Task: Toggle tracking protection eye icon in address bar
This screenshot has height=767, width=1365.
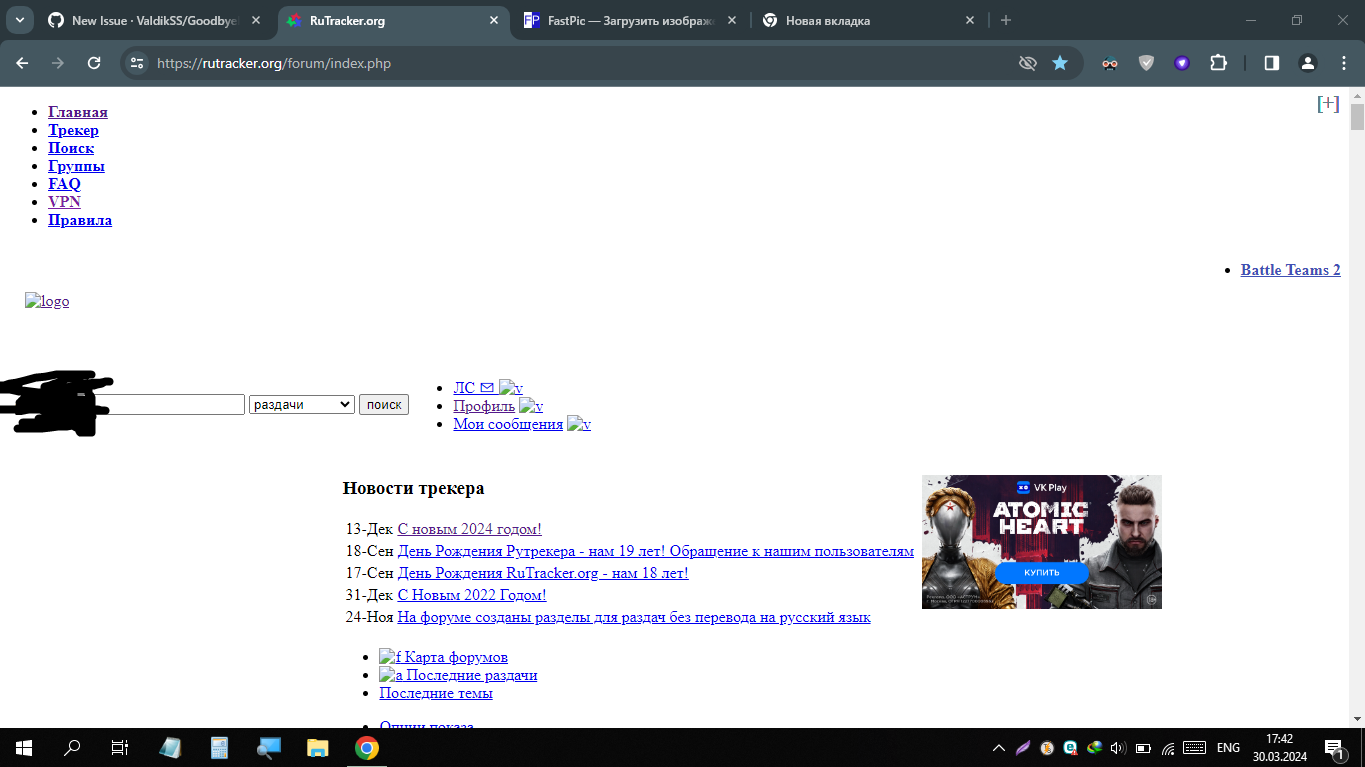Action: [1027, 62]
